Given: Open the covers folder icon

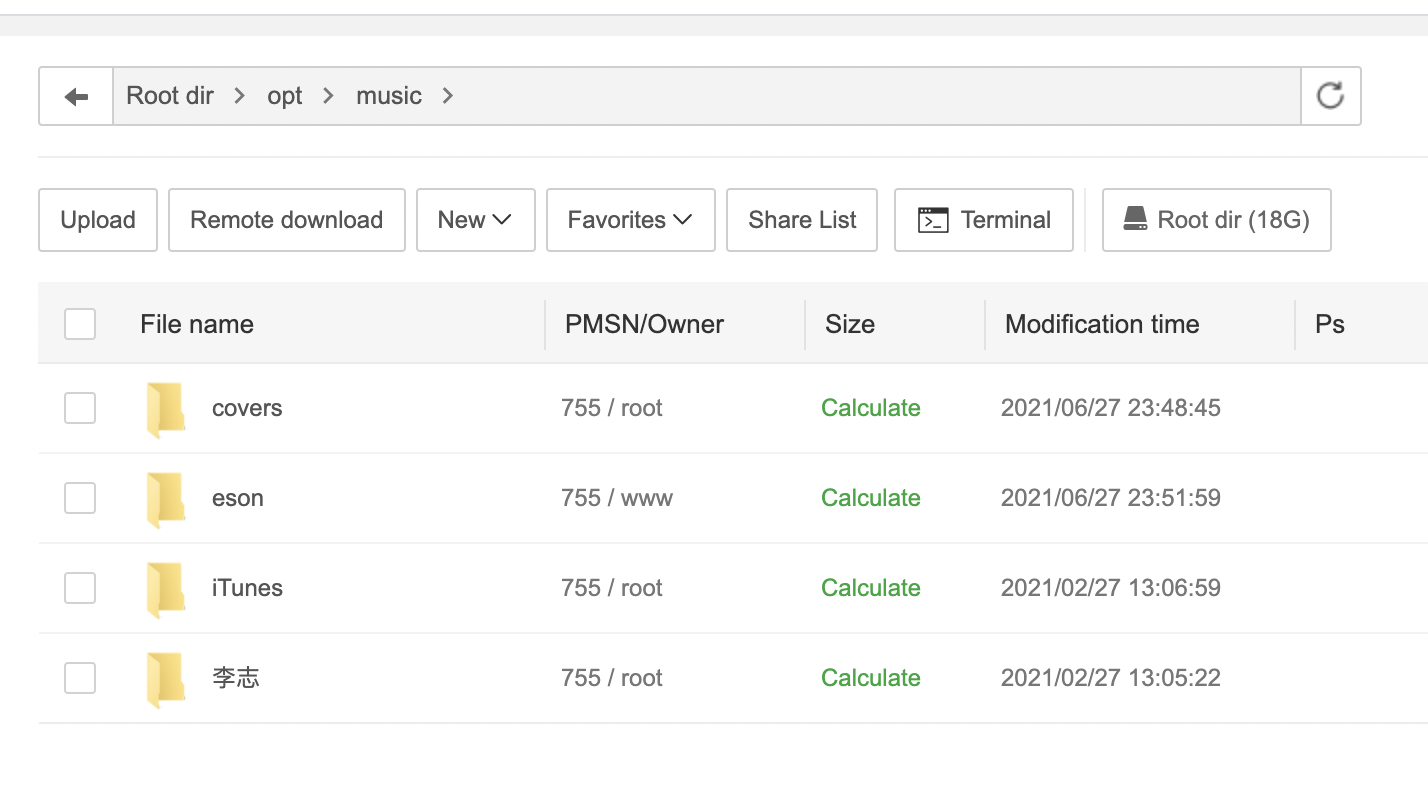Looking at the screenshot, I should coord(165,410).
